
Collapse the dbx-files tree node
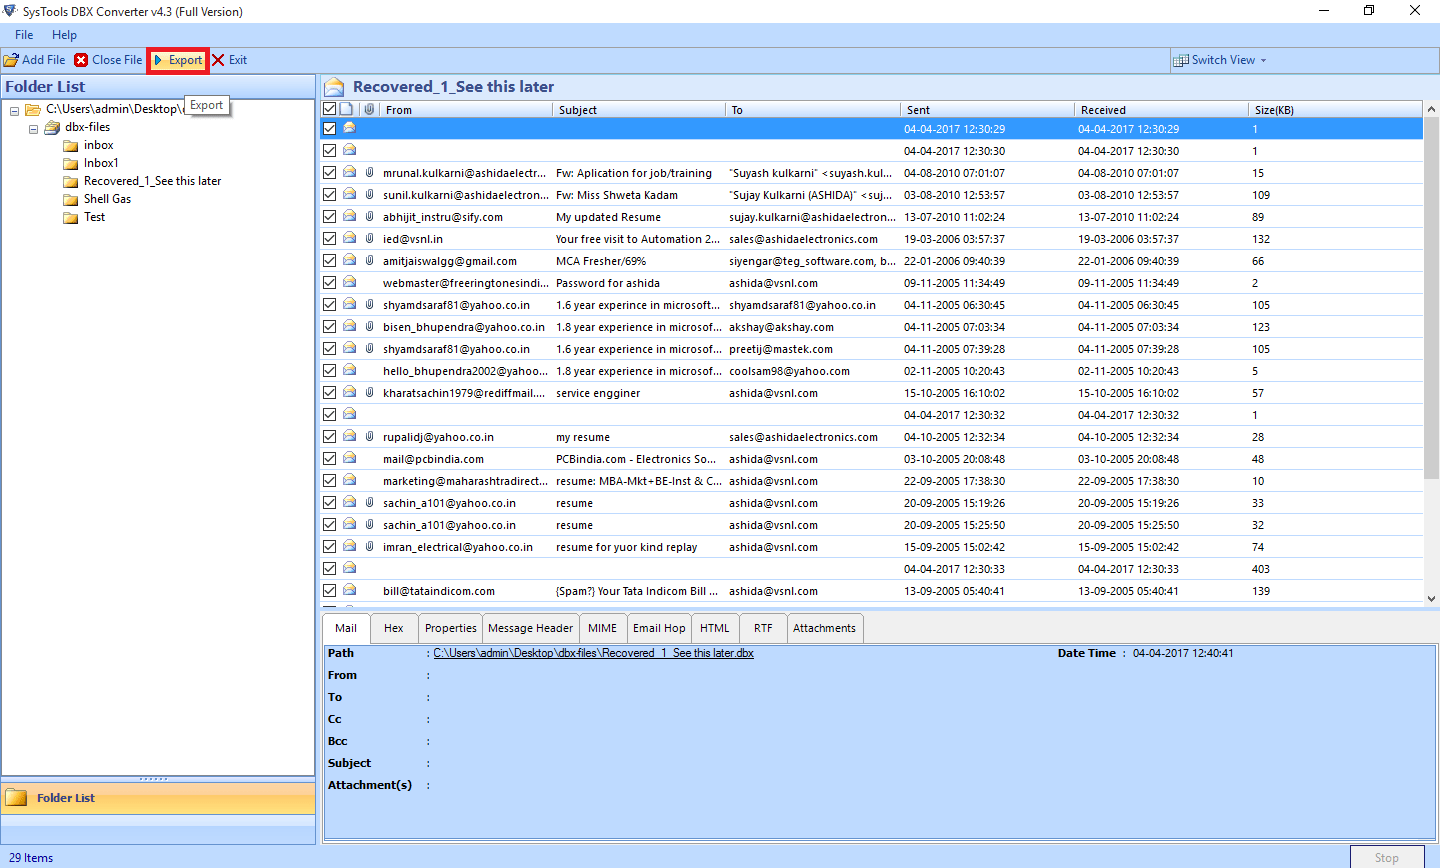pos(33,126)
